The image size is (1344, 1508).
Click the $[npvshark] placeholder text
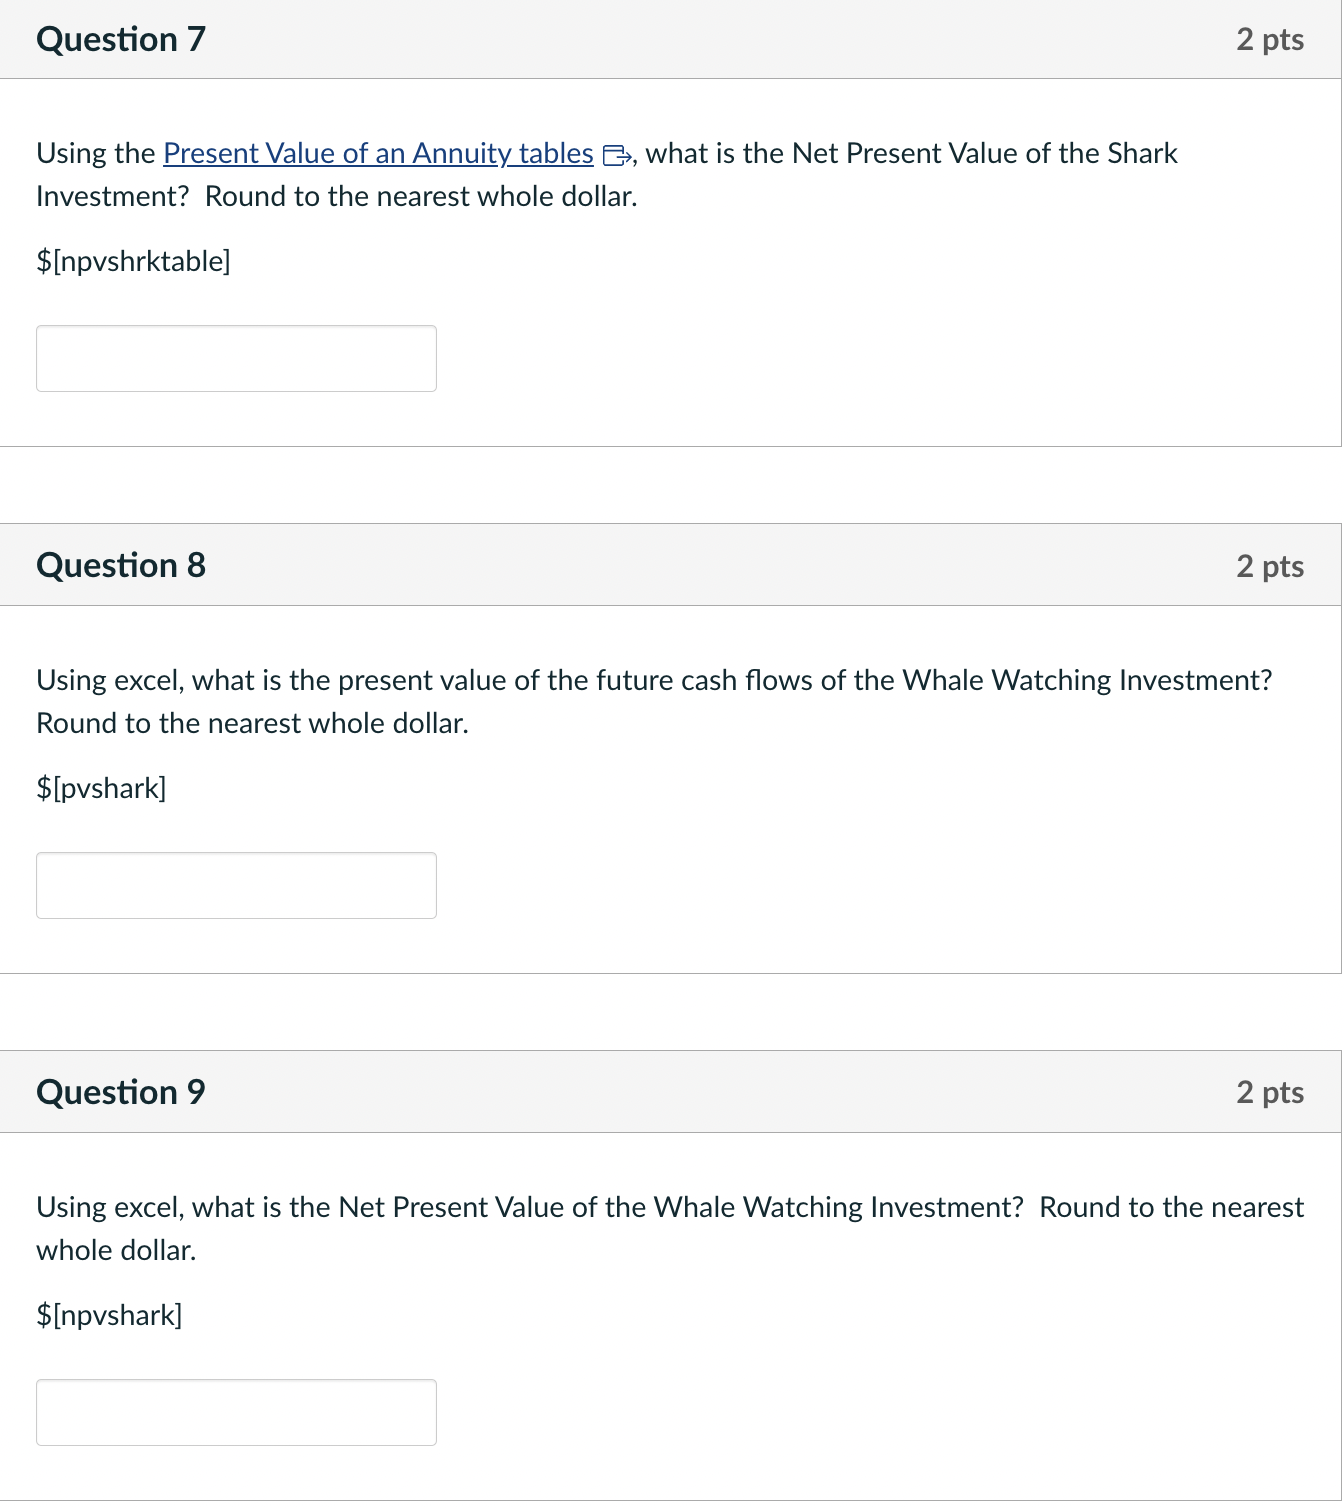pos(110,1315)
